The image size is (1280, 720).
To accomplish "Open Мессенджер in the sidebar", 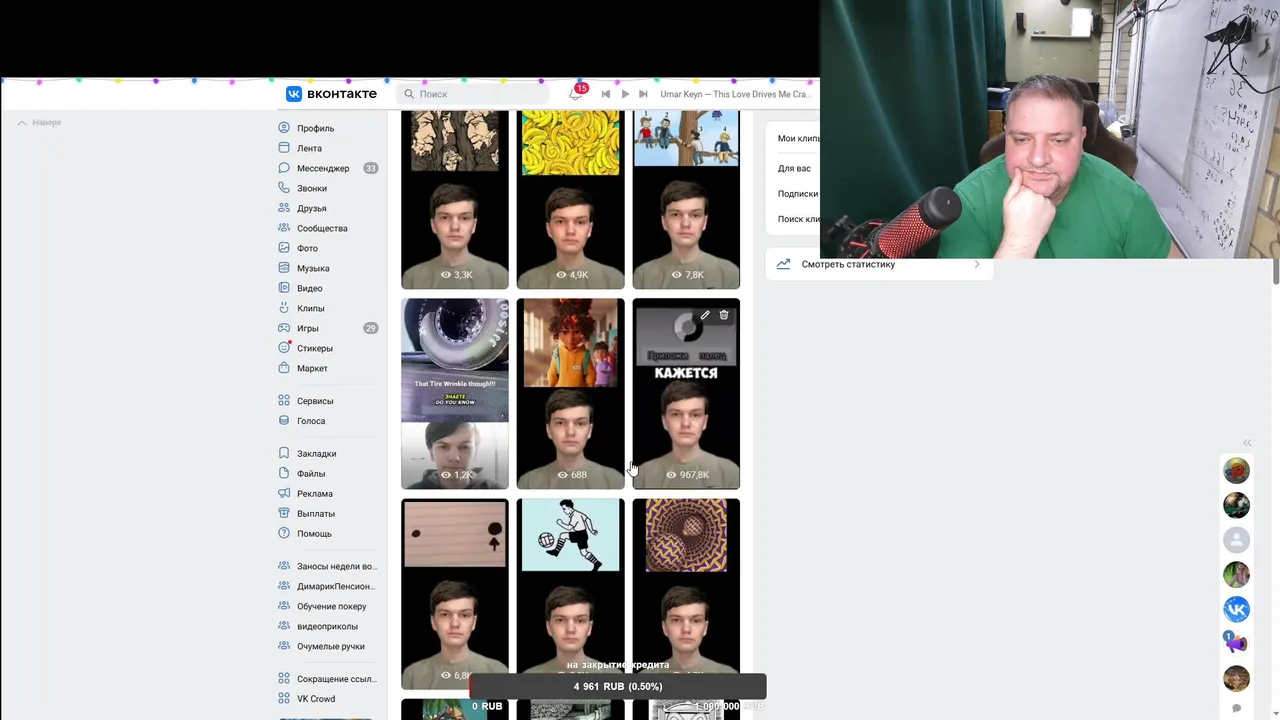I will tap(323, 168).
